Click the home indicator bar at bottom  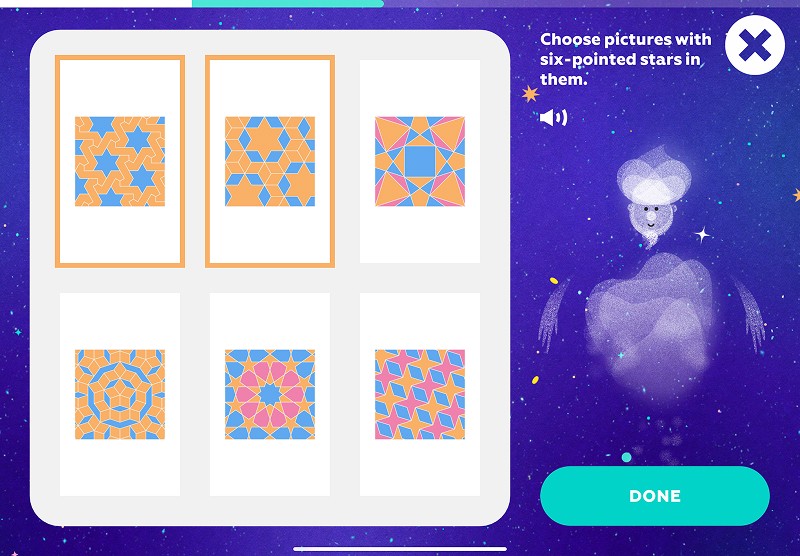[x=400, y=549]
